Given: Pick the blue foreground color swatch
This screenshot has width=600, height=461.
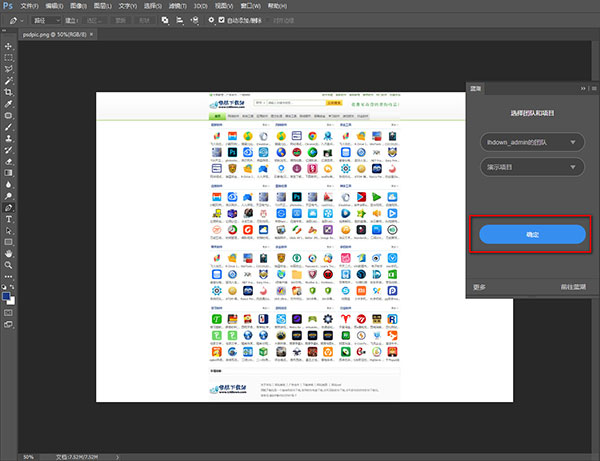Looking at the screenshot, I should 6,296.
